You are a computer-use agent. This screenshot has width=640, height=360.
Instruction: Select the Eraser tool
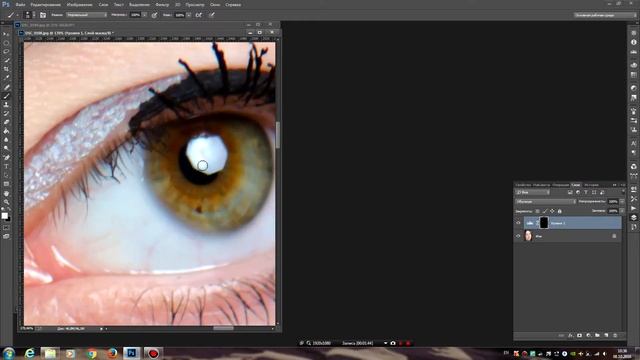[6, 122]
